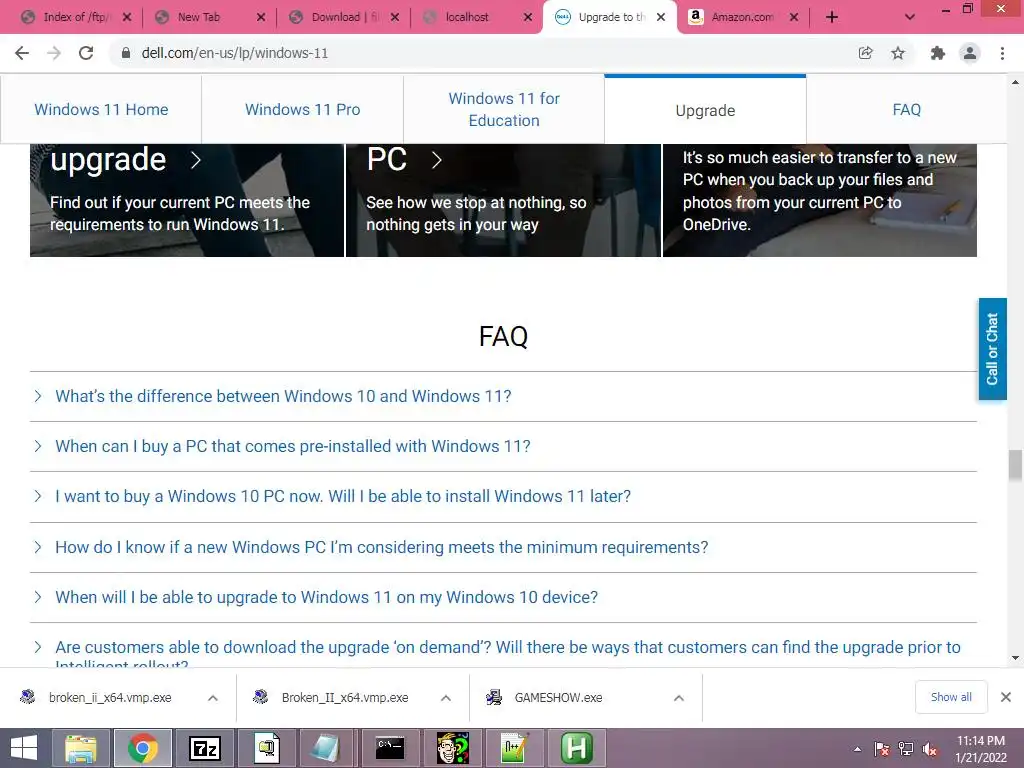The image size is (1024, 768).
Task: Expand the buy a Windows 10 PC now question
Action: [503, 496]
